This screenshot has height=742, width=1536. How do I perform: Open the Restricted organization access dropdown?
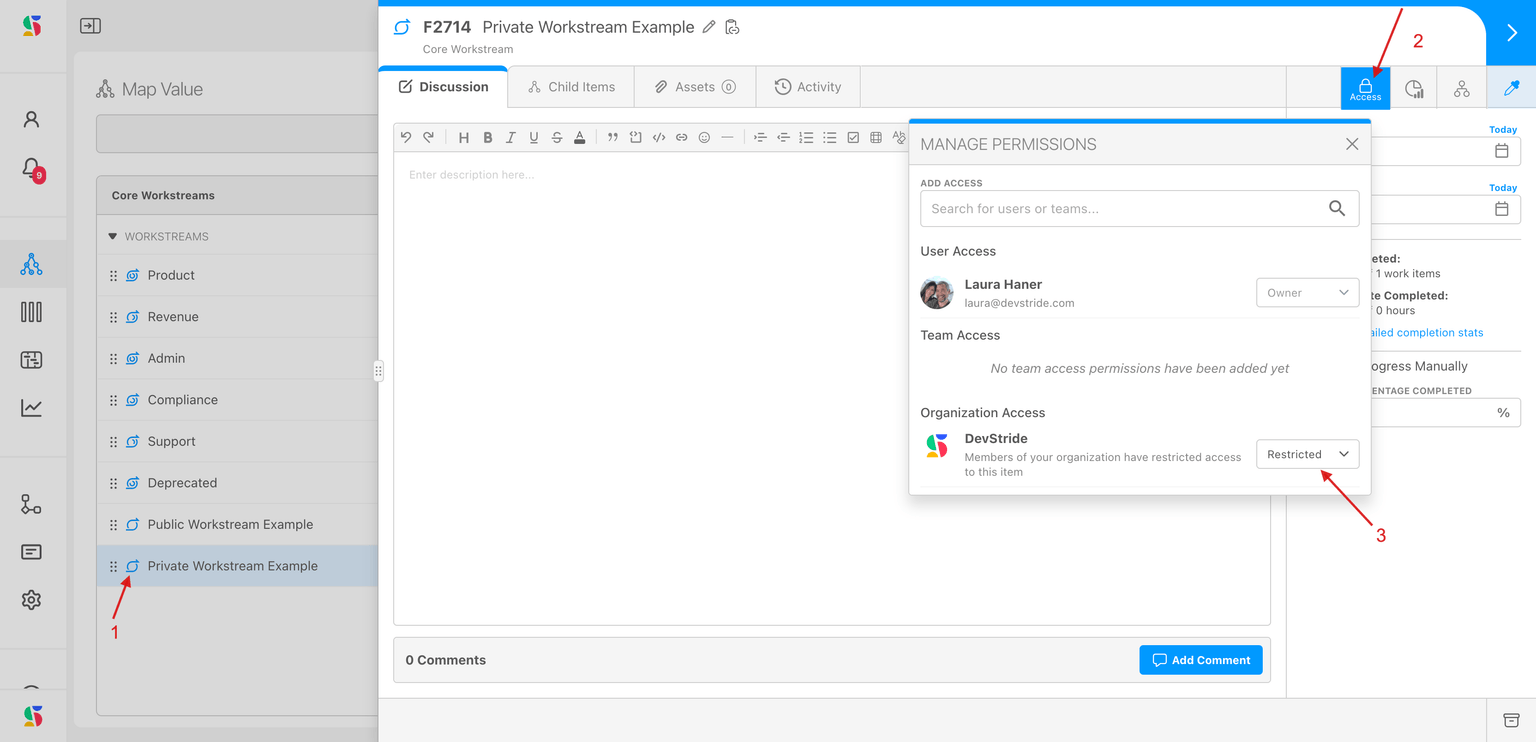[1307, 454]
